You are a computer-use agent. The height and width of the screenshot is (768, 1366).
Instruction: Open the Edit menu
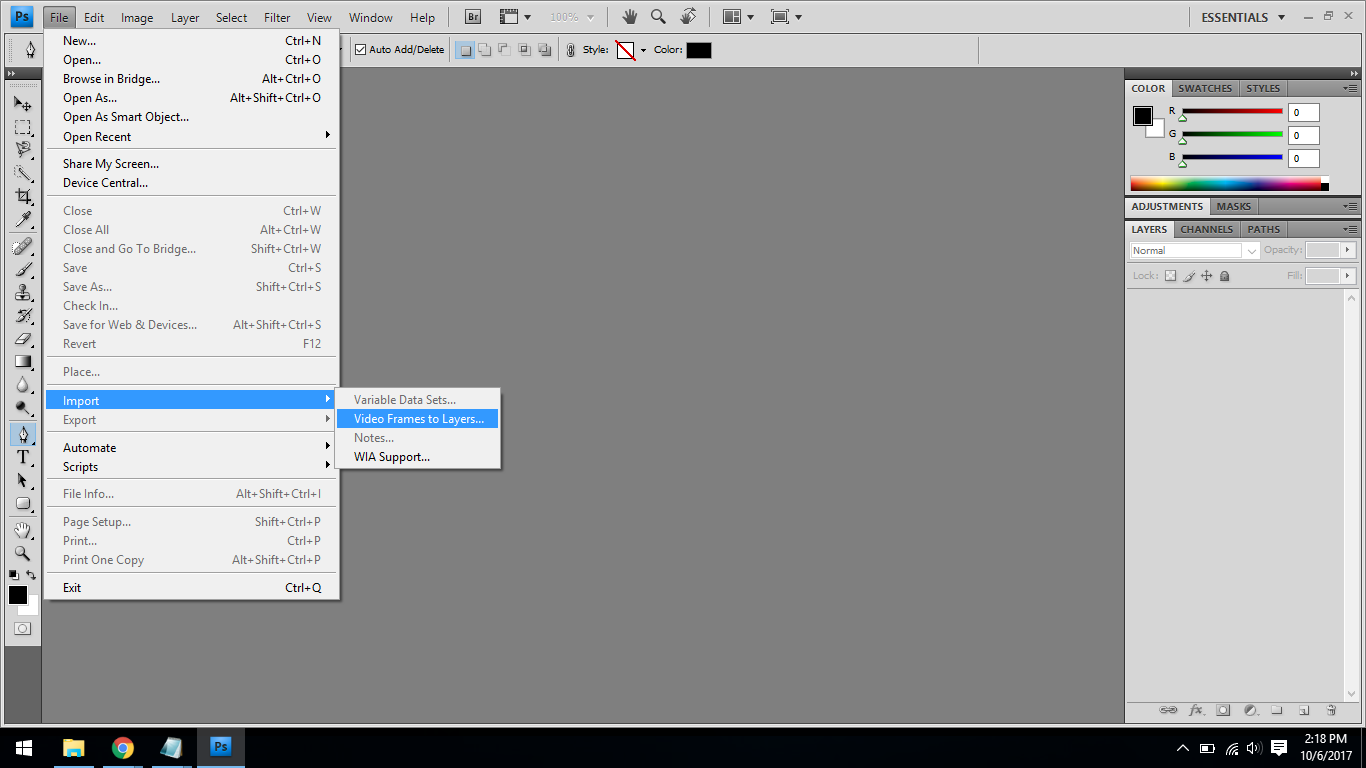point(94,17)
